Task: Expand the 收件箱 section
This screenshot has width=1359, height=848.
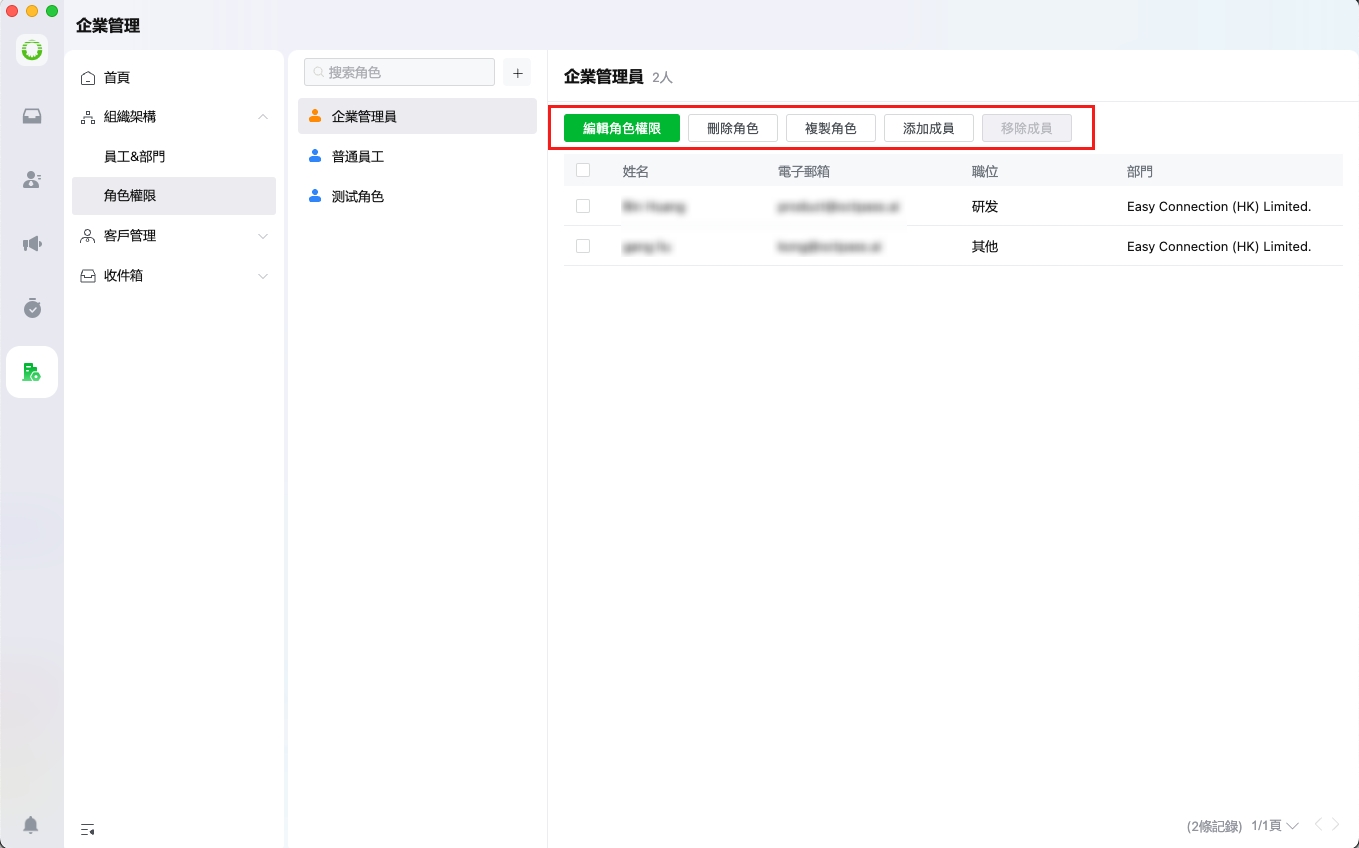Action: (263, 276)
